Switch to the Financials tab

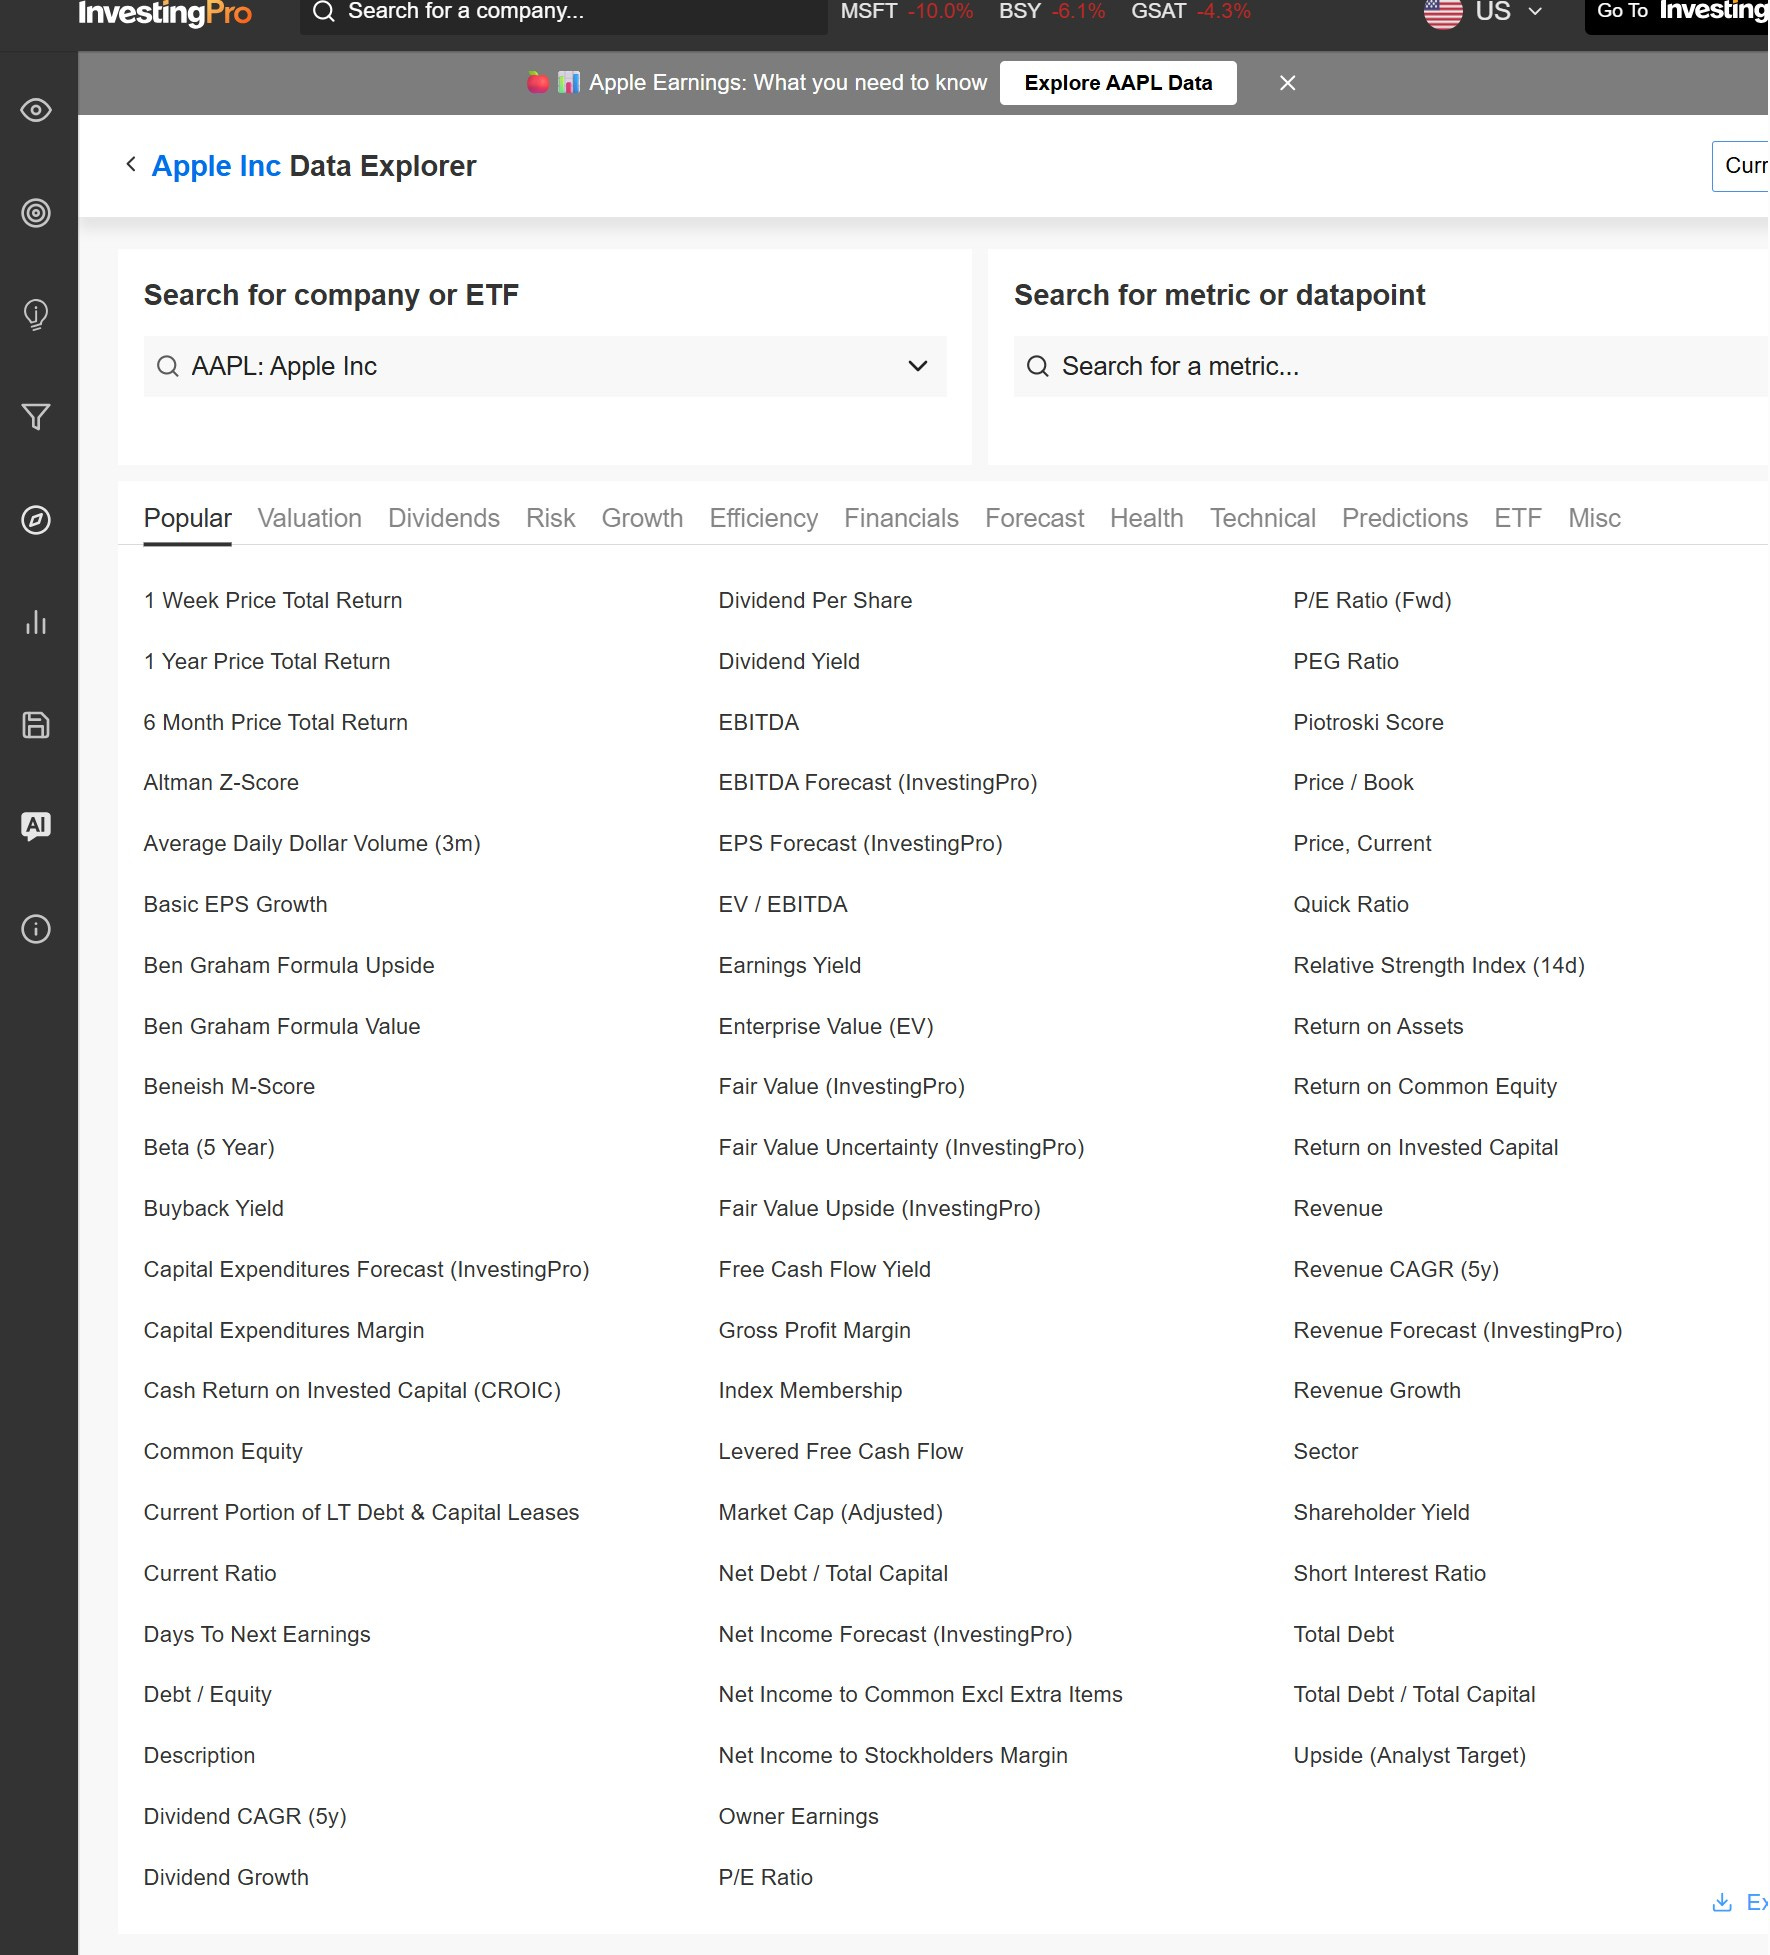click(x=901, y=518)
